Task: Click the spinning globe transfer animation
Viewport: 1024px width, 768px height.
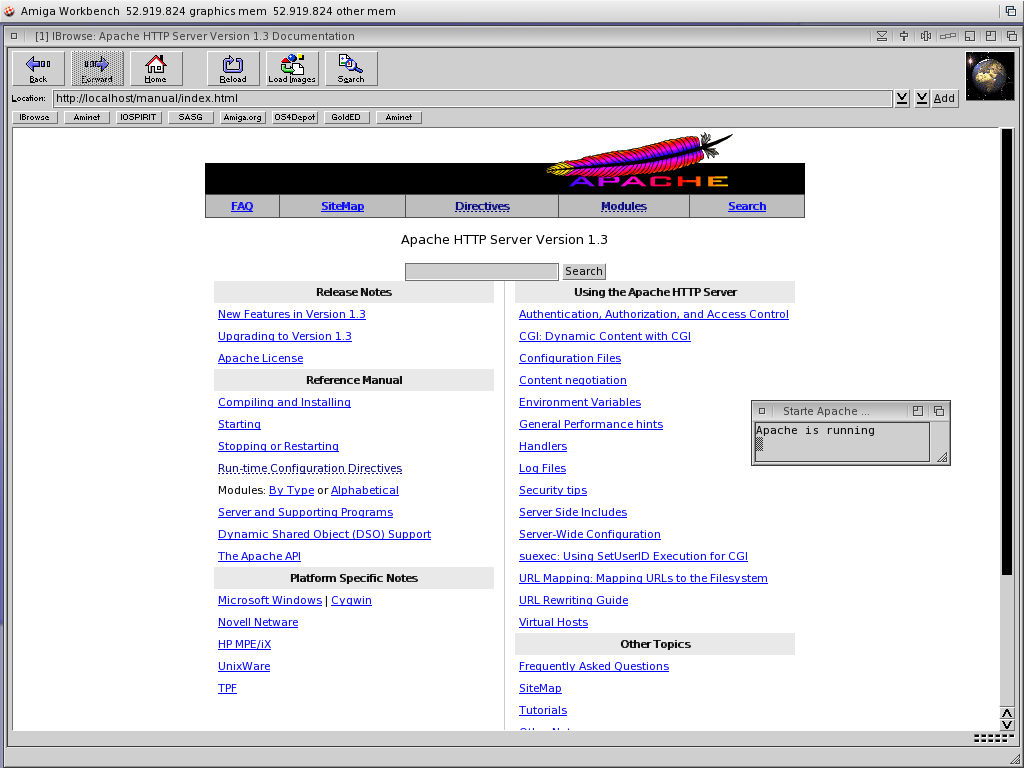Action: point(990,76)
